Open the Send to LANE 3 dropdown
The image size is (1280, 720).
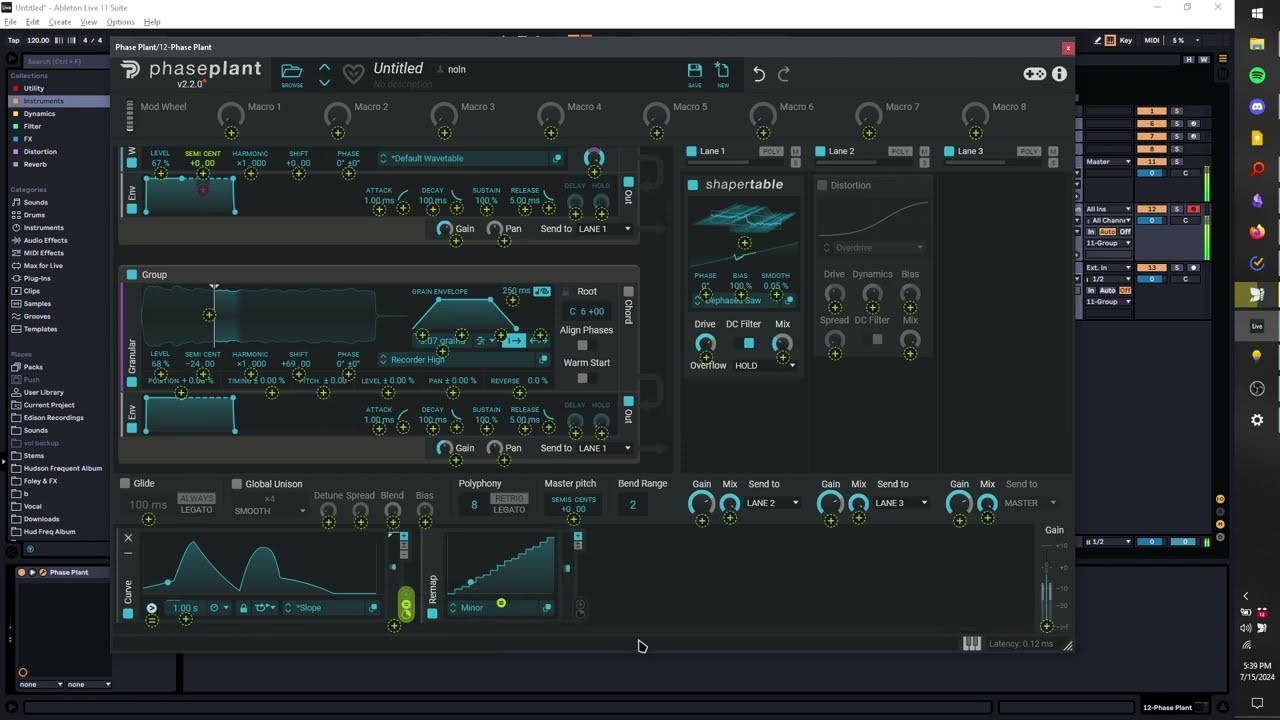point(902,503)
